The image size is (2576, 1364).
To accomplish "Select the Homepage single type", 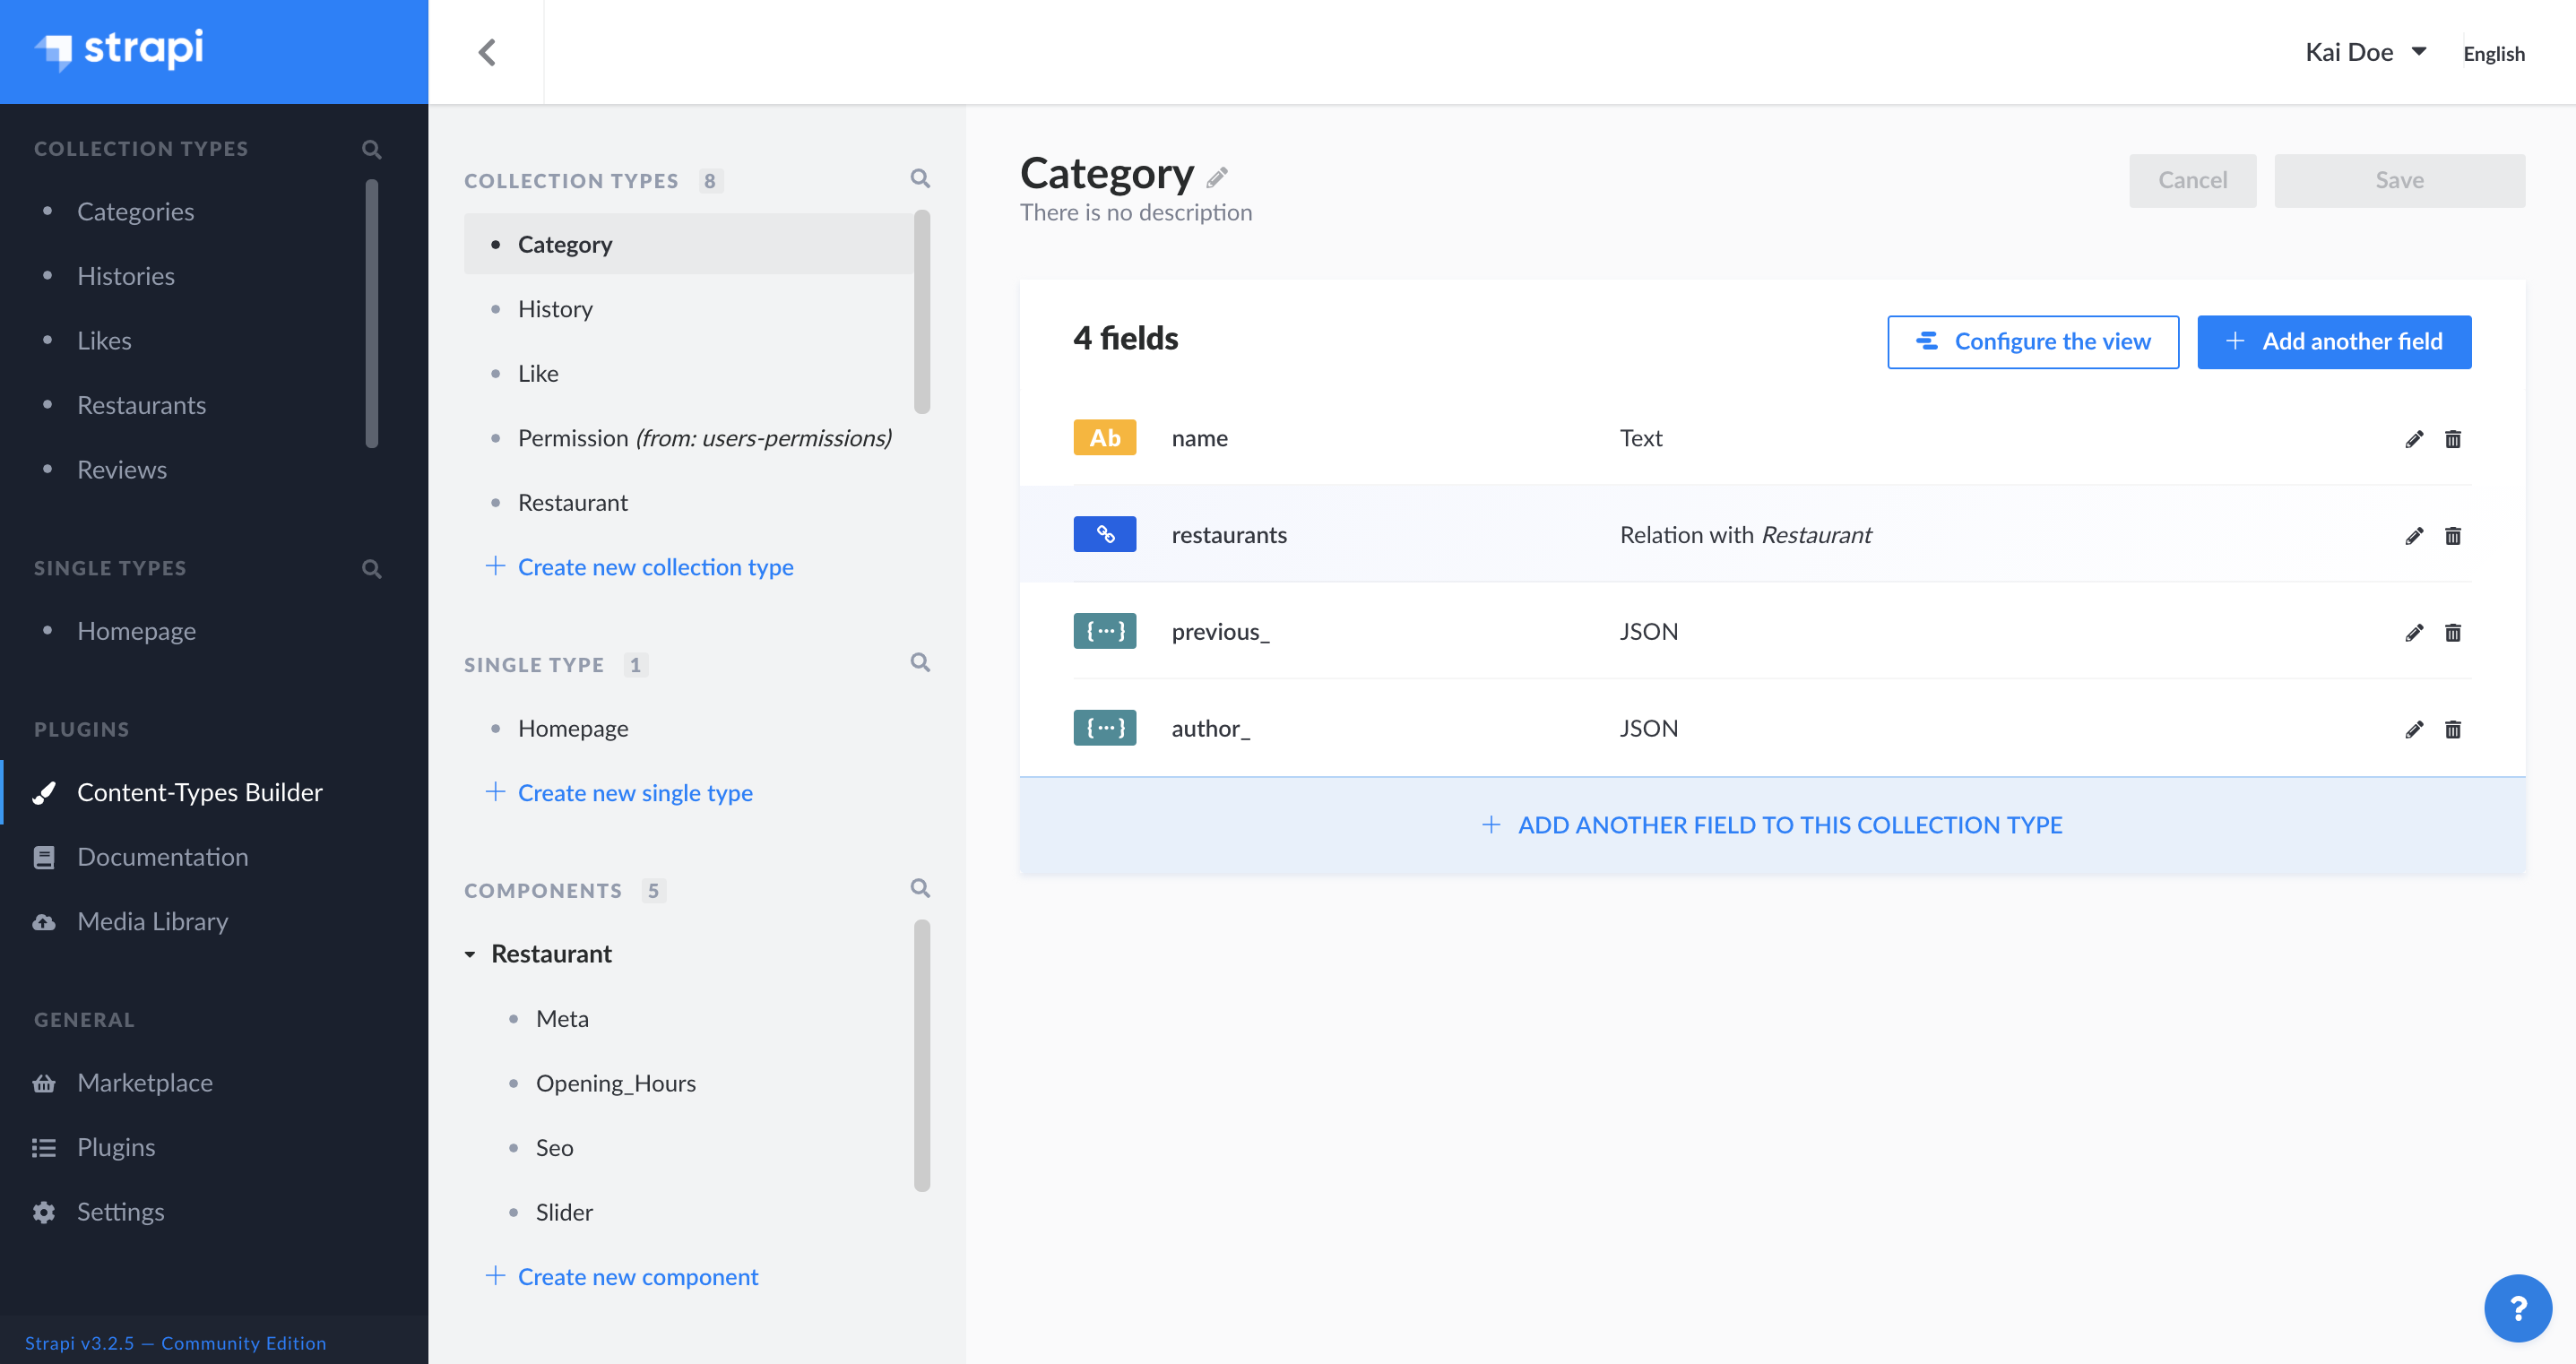I will [x=575, y=727].
